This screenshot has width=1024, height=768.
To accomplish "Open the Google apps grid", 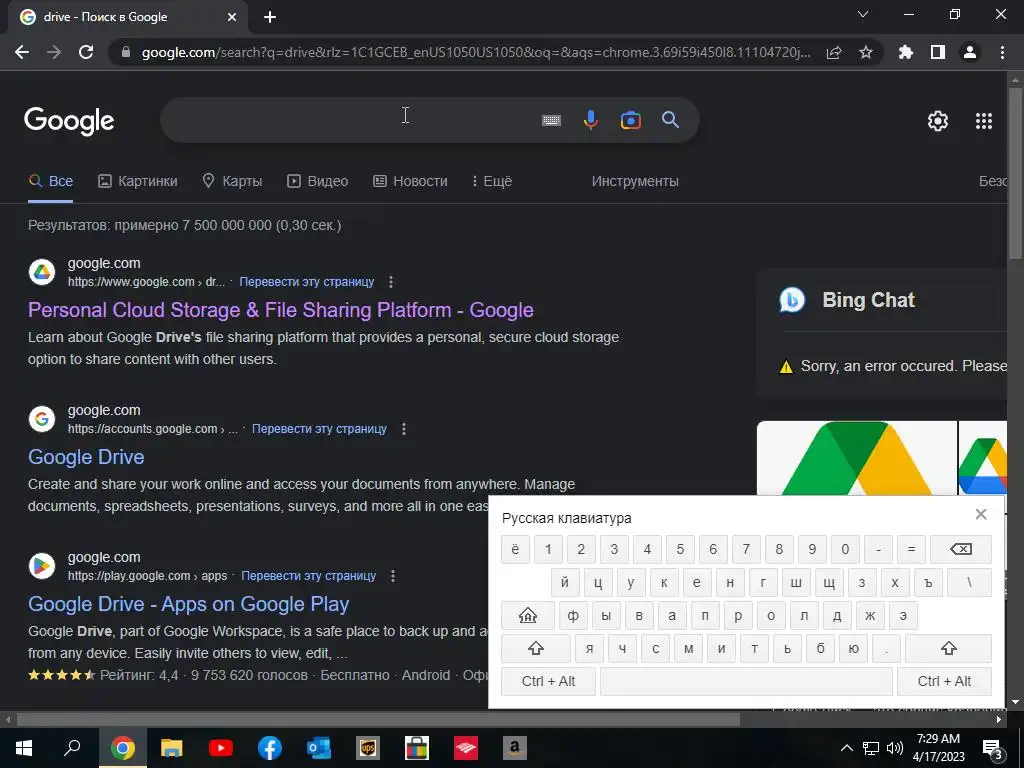I will click(x=984, y=121).
